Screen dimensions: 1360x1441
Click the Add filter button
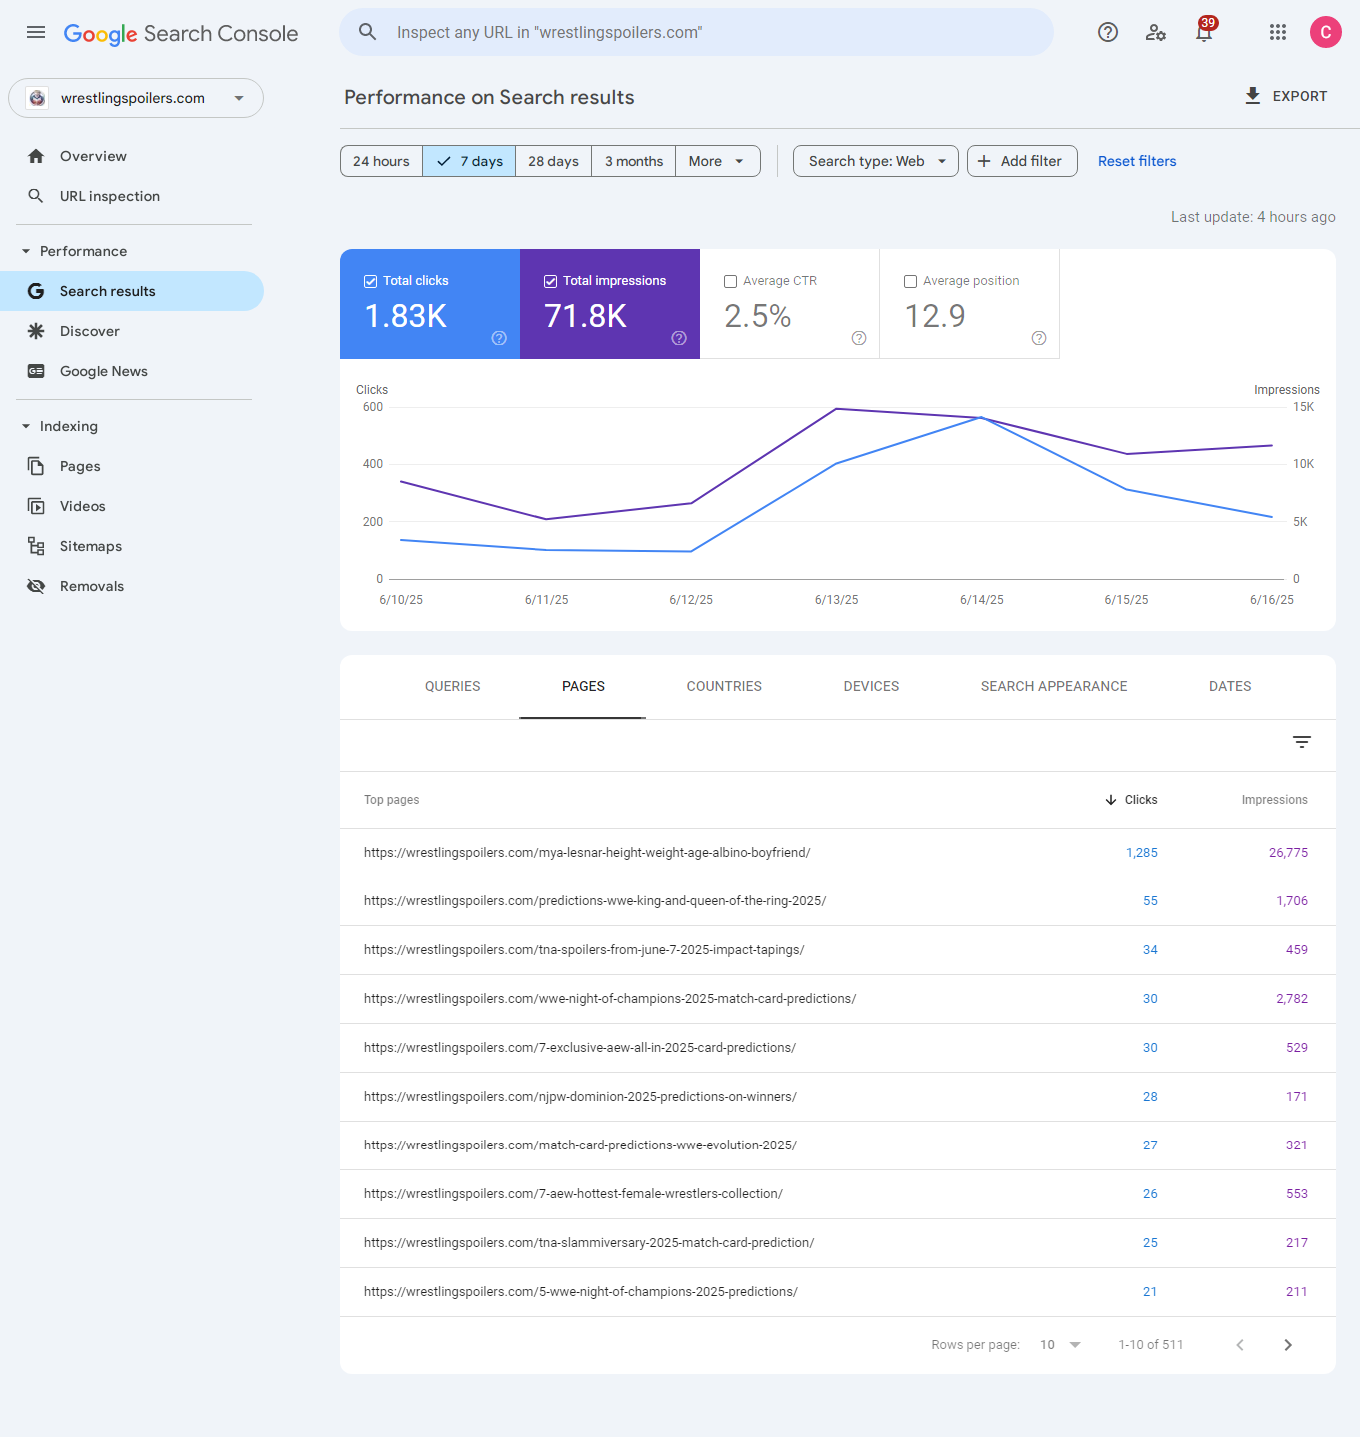click(x=1021, y=161)
